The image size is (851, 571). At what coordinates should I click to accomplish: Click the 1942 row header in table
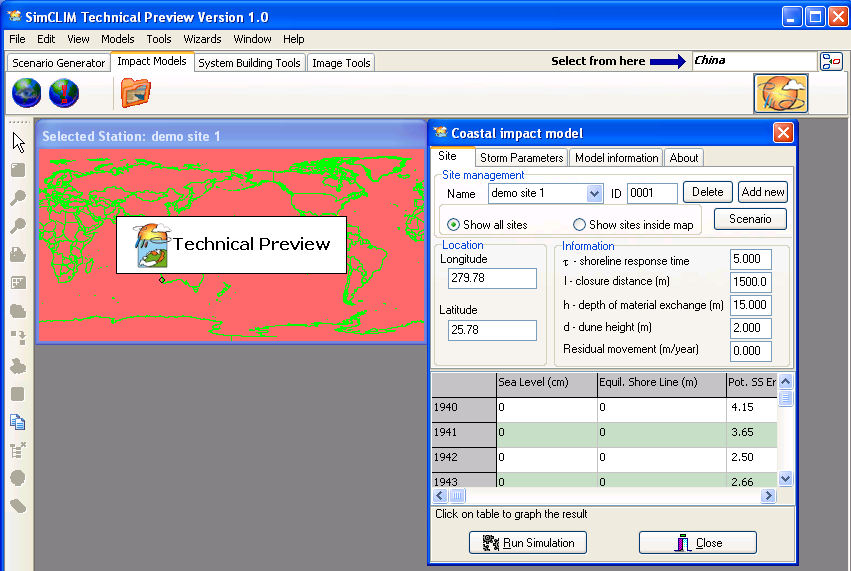(464, 458)
